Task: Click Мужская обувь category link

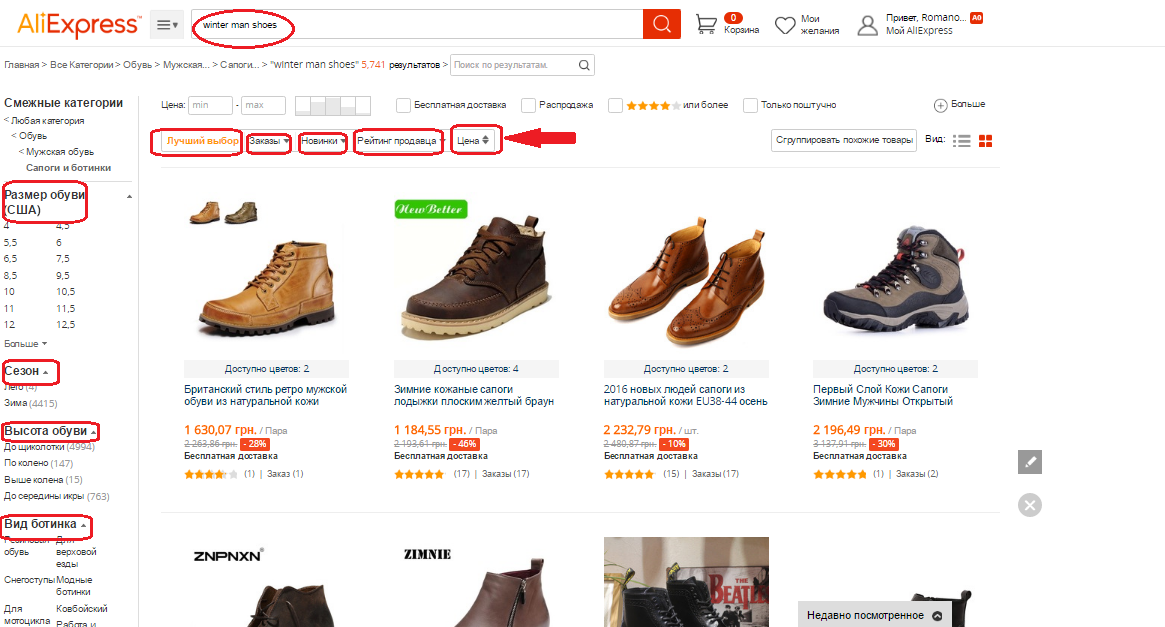Action: 59,152
